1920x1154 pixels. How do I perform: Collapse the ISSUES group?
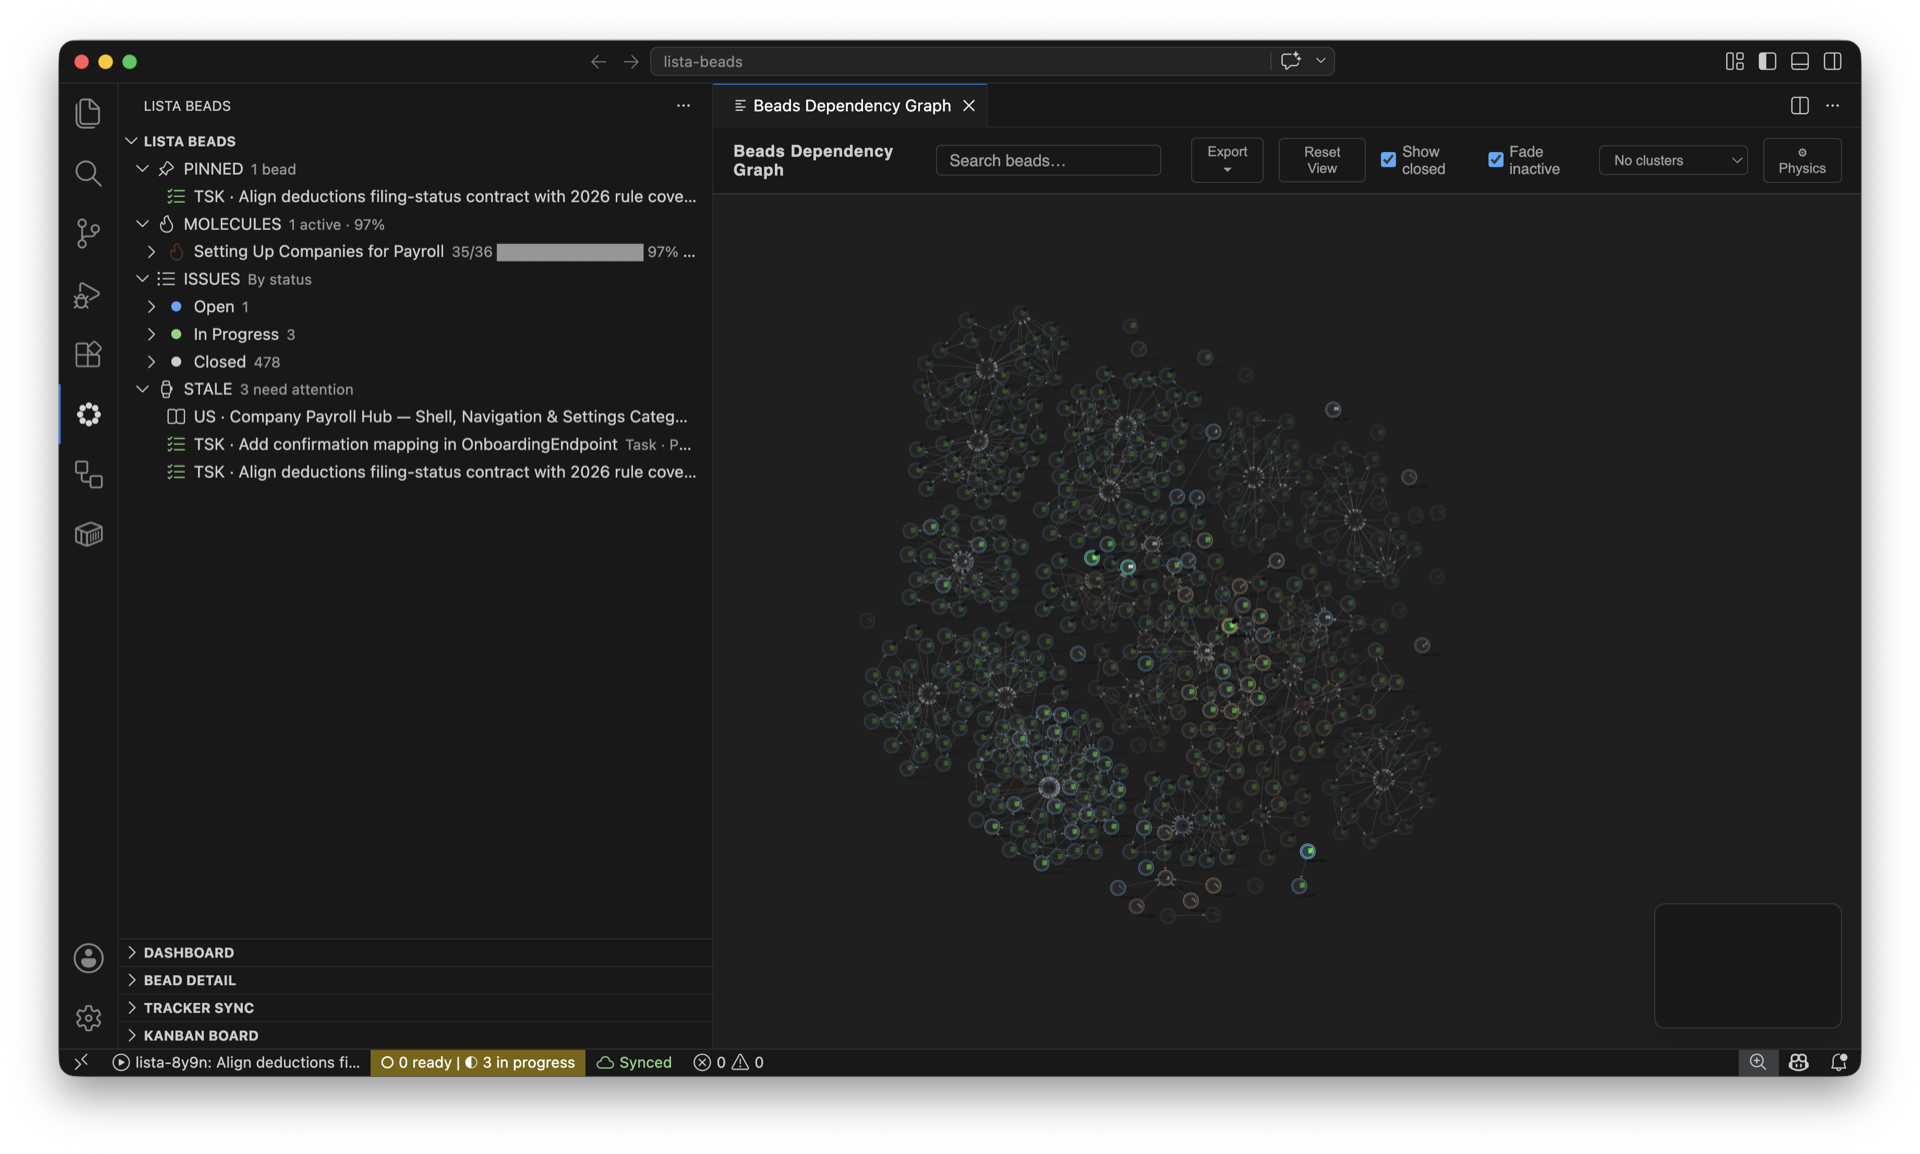(142, 279)
